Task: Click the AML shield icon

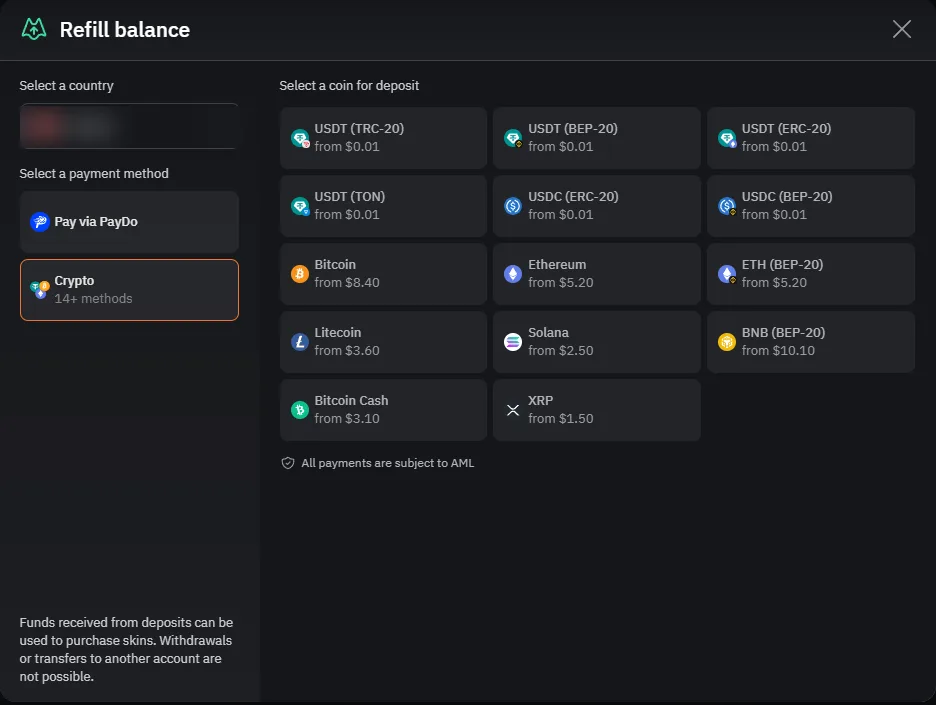Action: pyautogui.click(x=288, y=463)
